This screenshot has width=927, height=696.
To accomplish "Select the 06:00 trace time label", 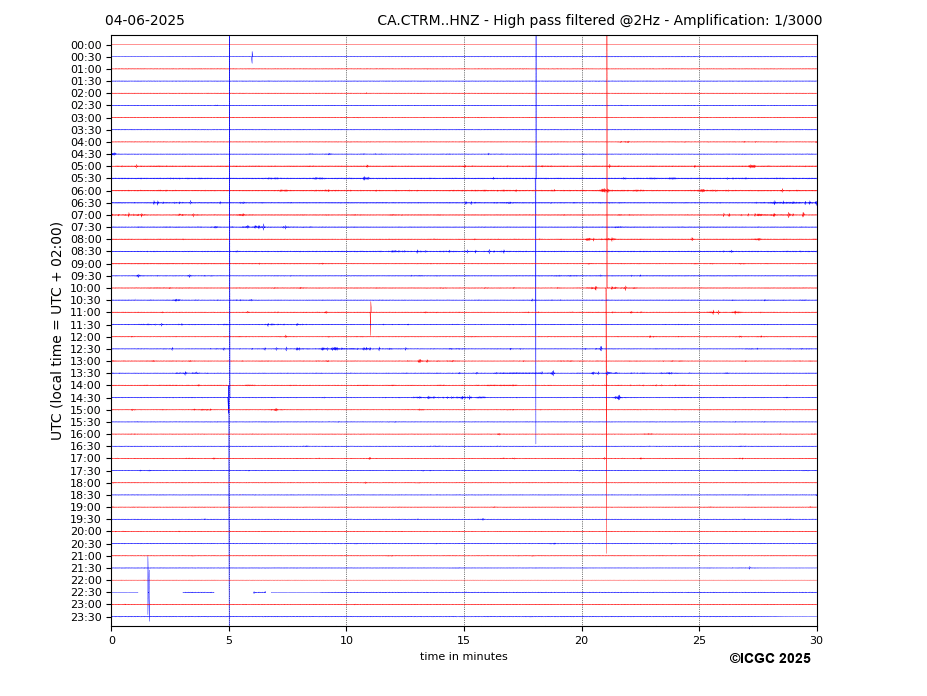I will [x=86, y=191].
